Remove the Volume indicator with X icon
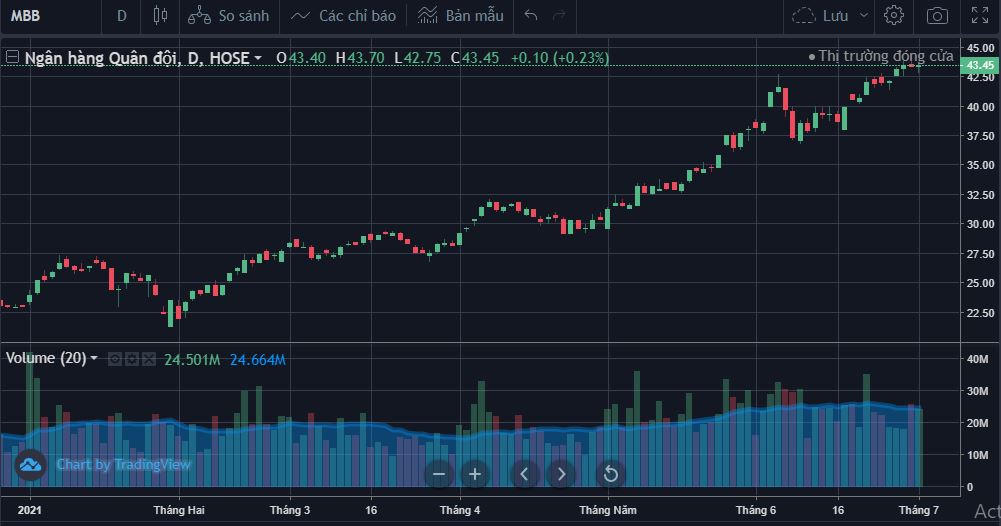This screenshot has height=526, width=1001. coord(147,359)
